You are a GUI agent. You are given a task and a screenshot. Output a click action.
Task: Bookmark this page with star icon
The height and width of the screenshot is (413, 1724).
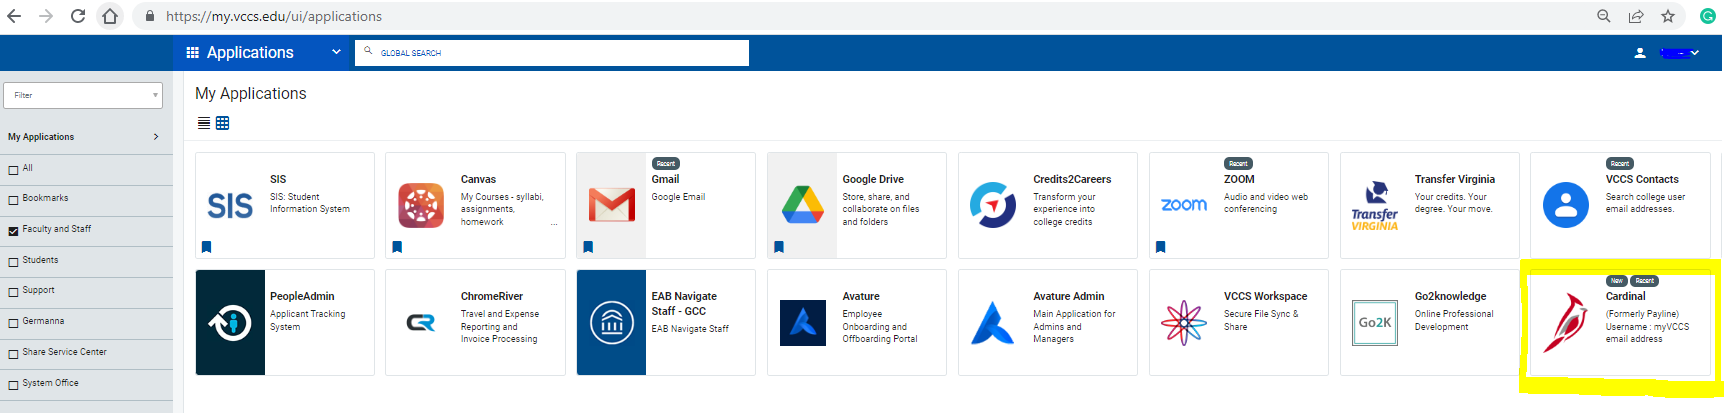pyautogui.click(x=1668, y=16)
